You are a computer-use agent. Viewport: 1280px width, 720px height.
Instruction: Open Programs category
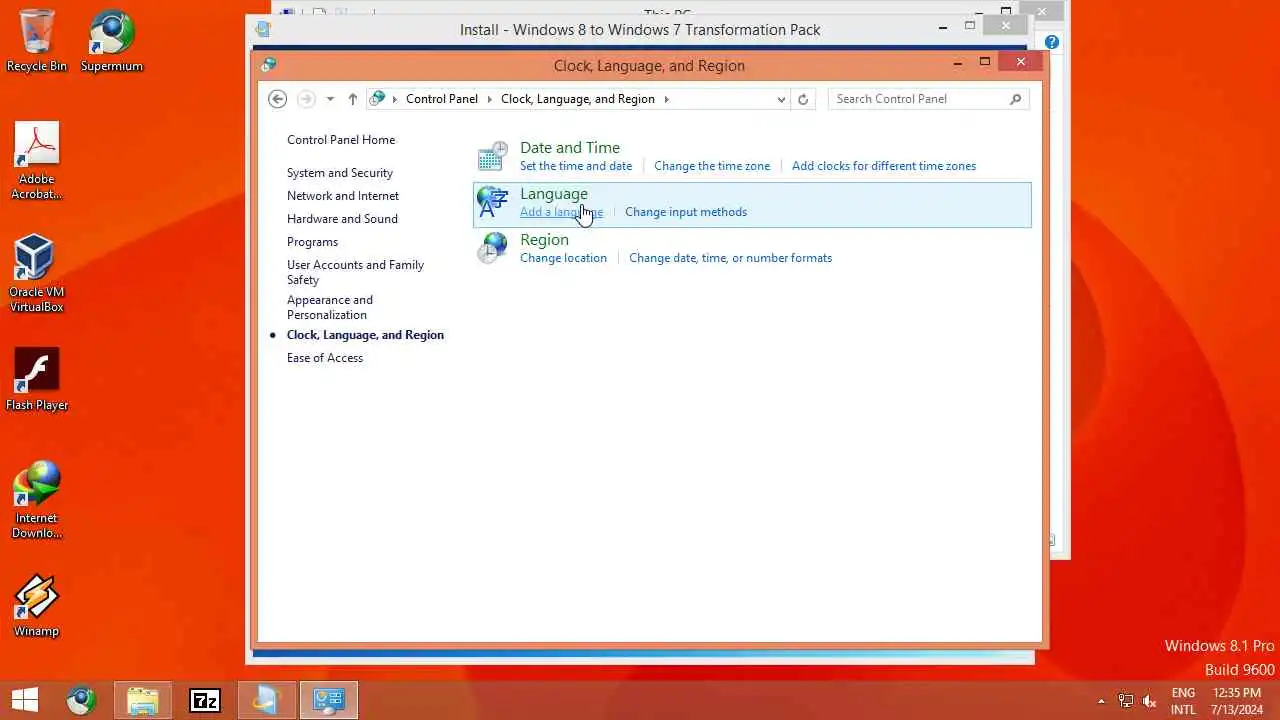click(x=312, y=242)
